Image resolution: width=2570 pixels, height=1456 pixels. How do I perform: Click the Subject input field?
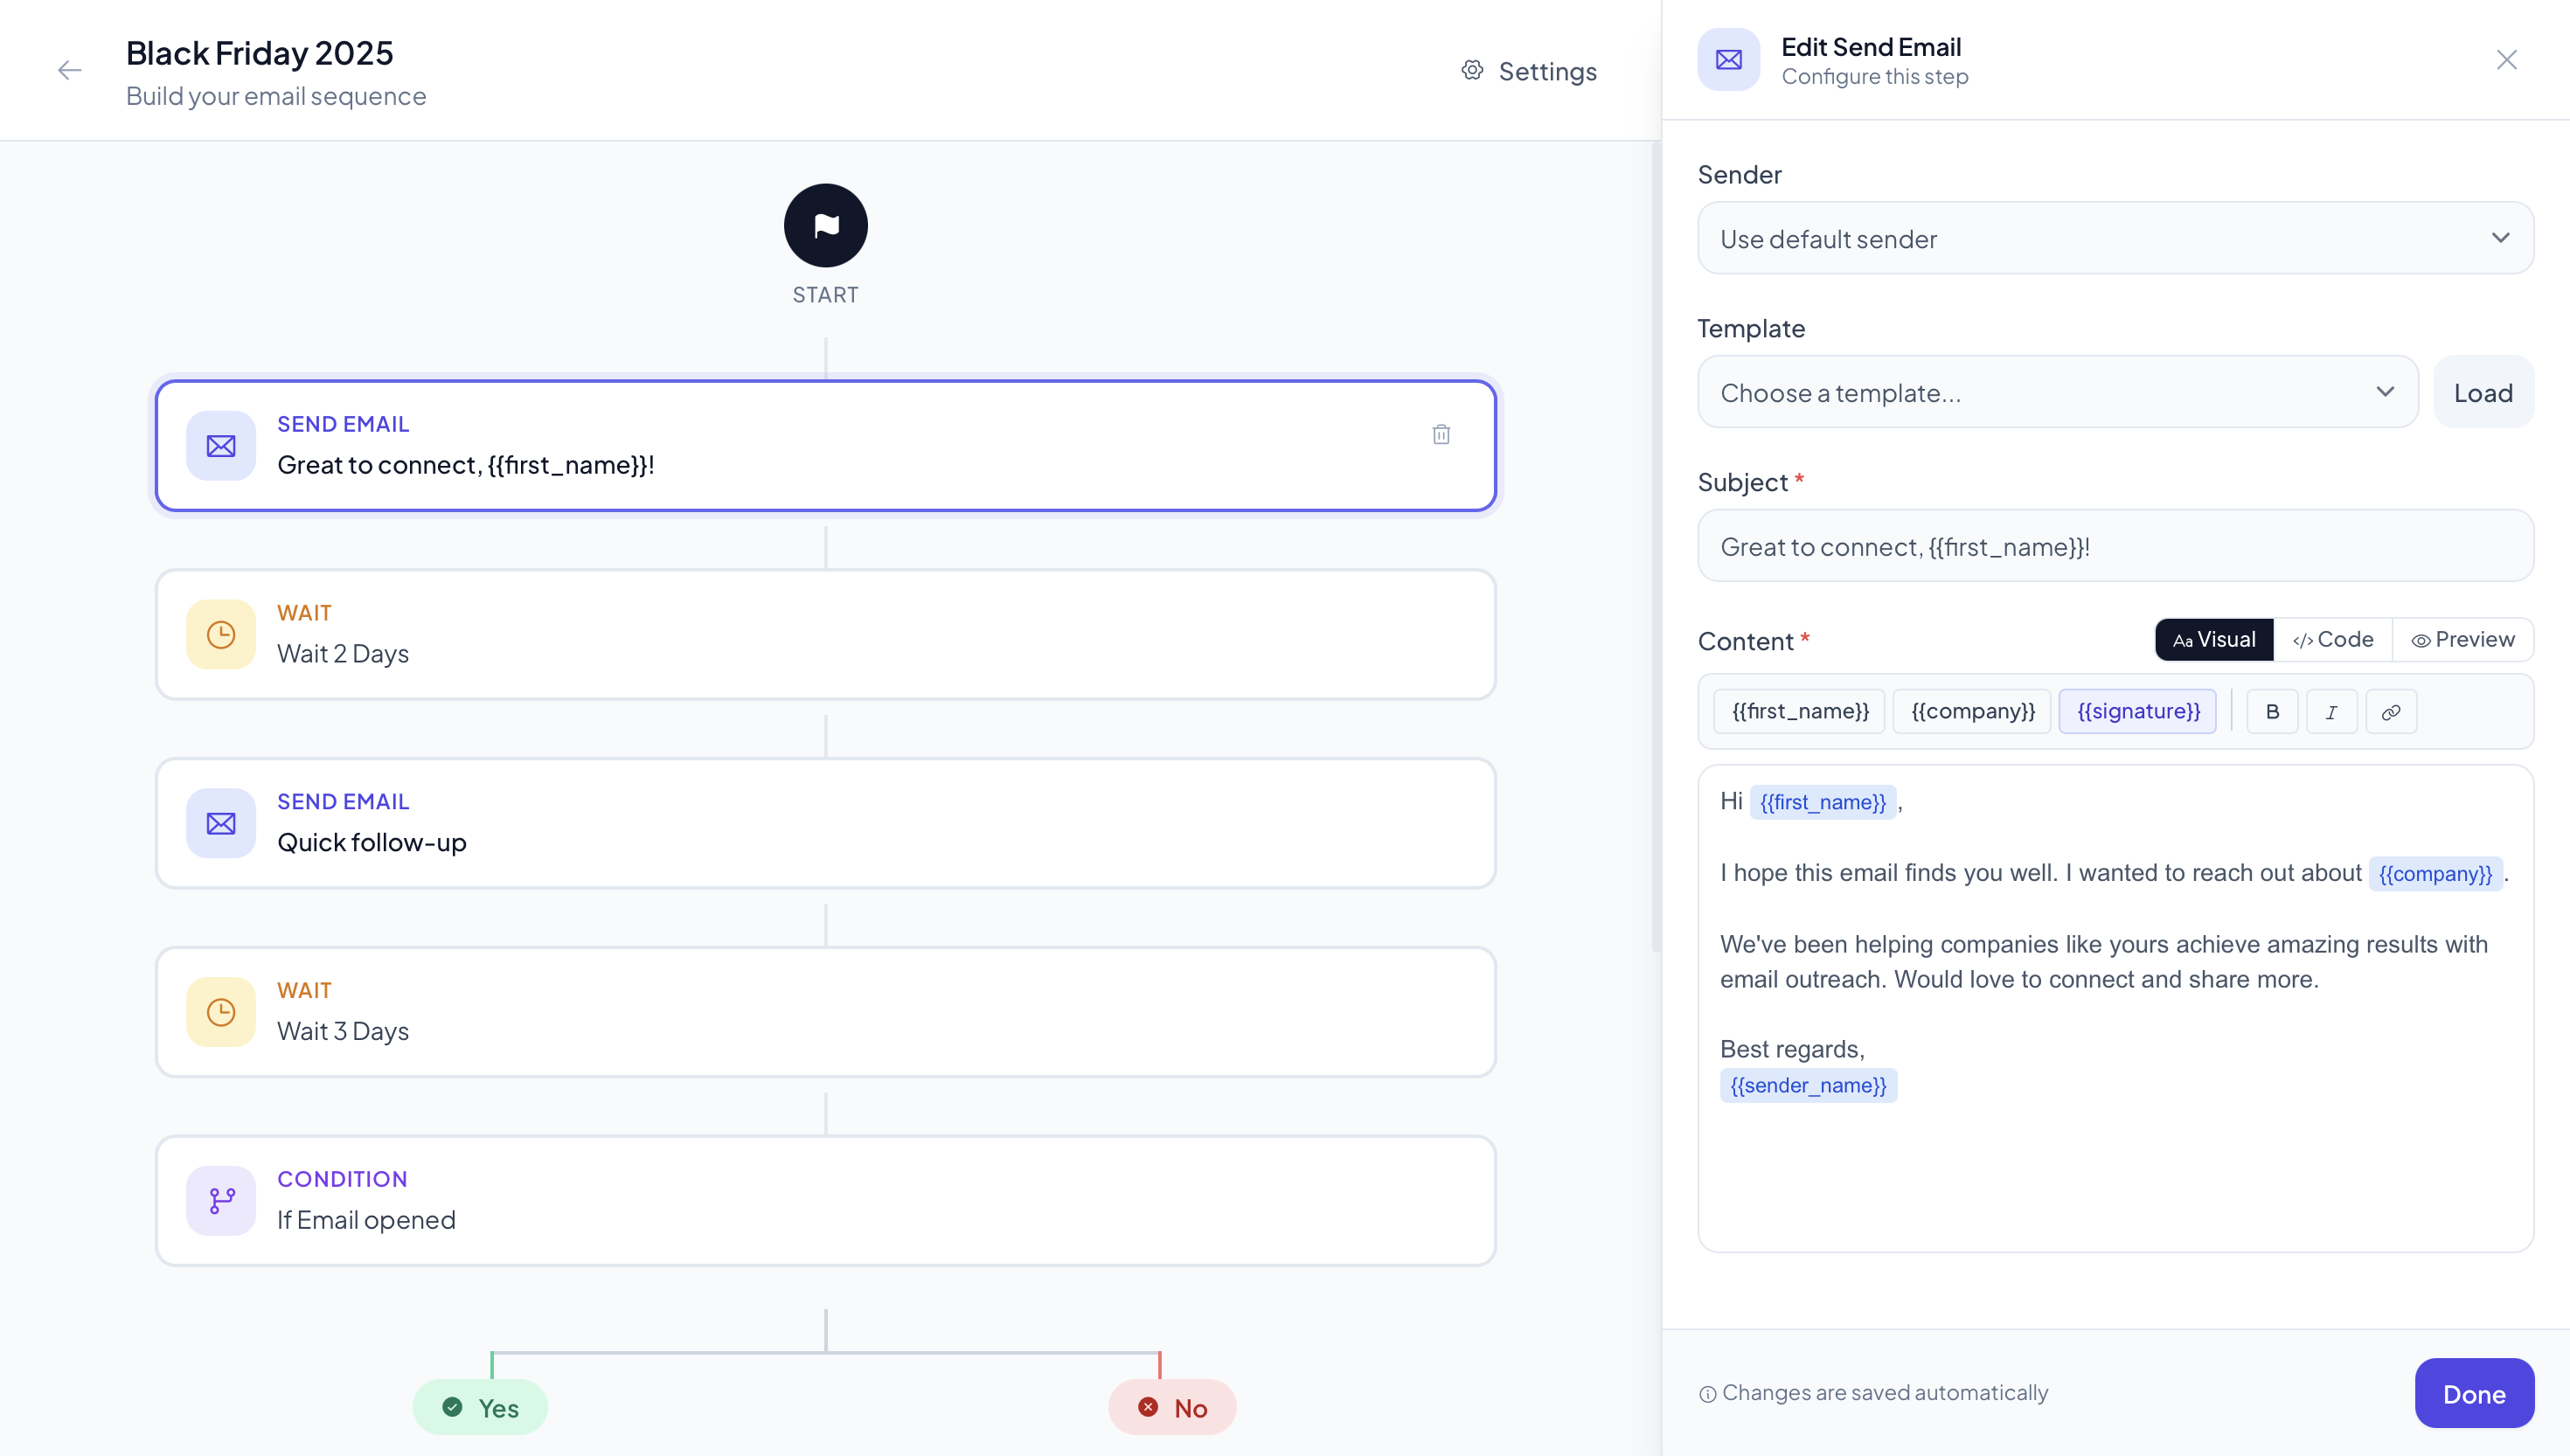pyautogui.click(x=2114, y=546)
